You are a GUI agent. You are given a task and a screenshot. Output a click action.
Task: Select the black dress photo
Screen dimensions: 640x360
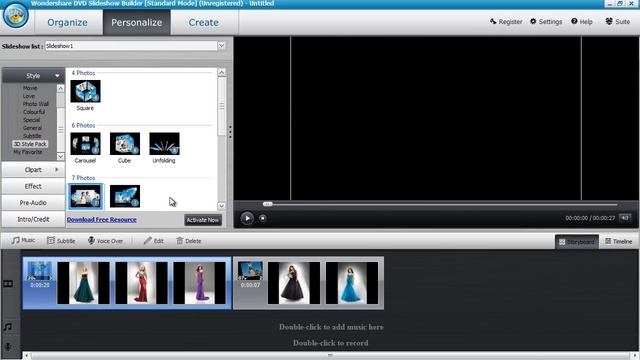pyautogui.click(x=294, y=283)
